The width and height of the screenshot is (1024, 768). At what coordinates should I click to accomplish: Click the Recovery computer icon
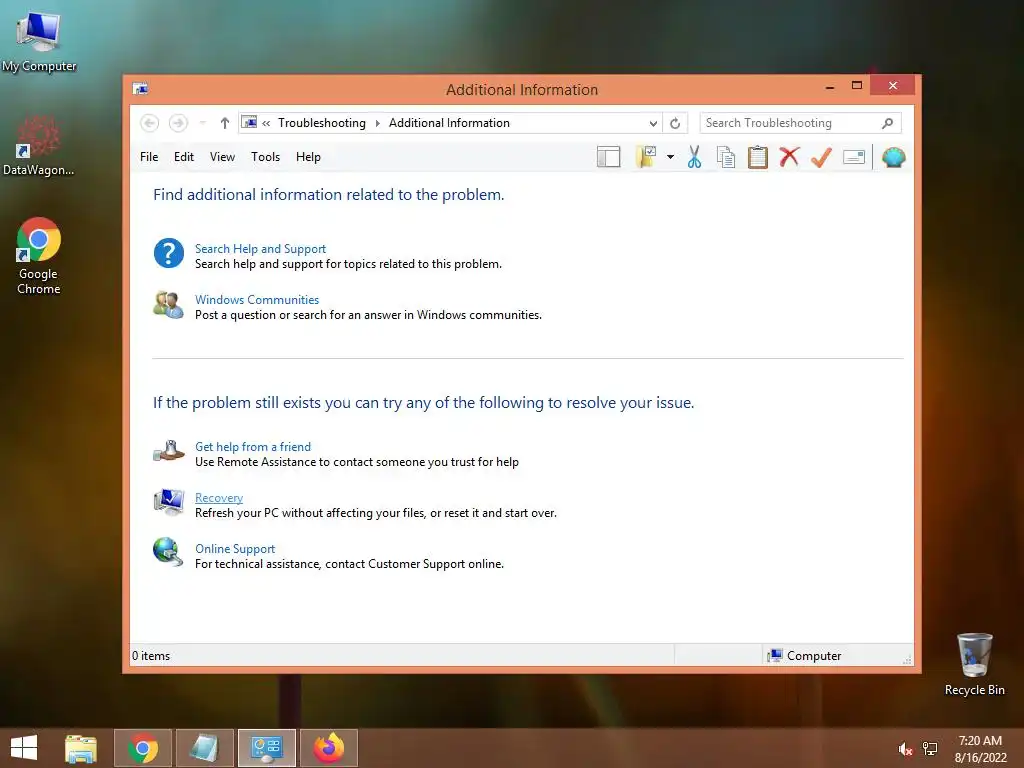168,502
